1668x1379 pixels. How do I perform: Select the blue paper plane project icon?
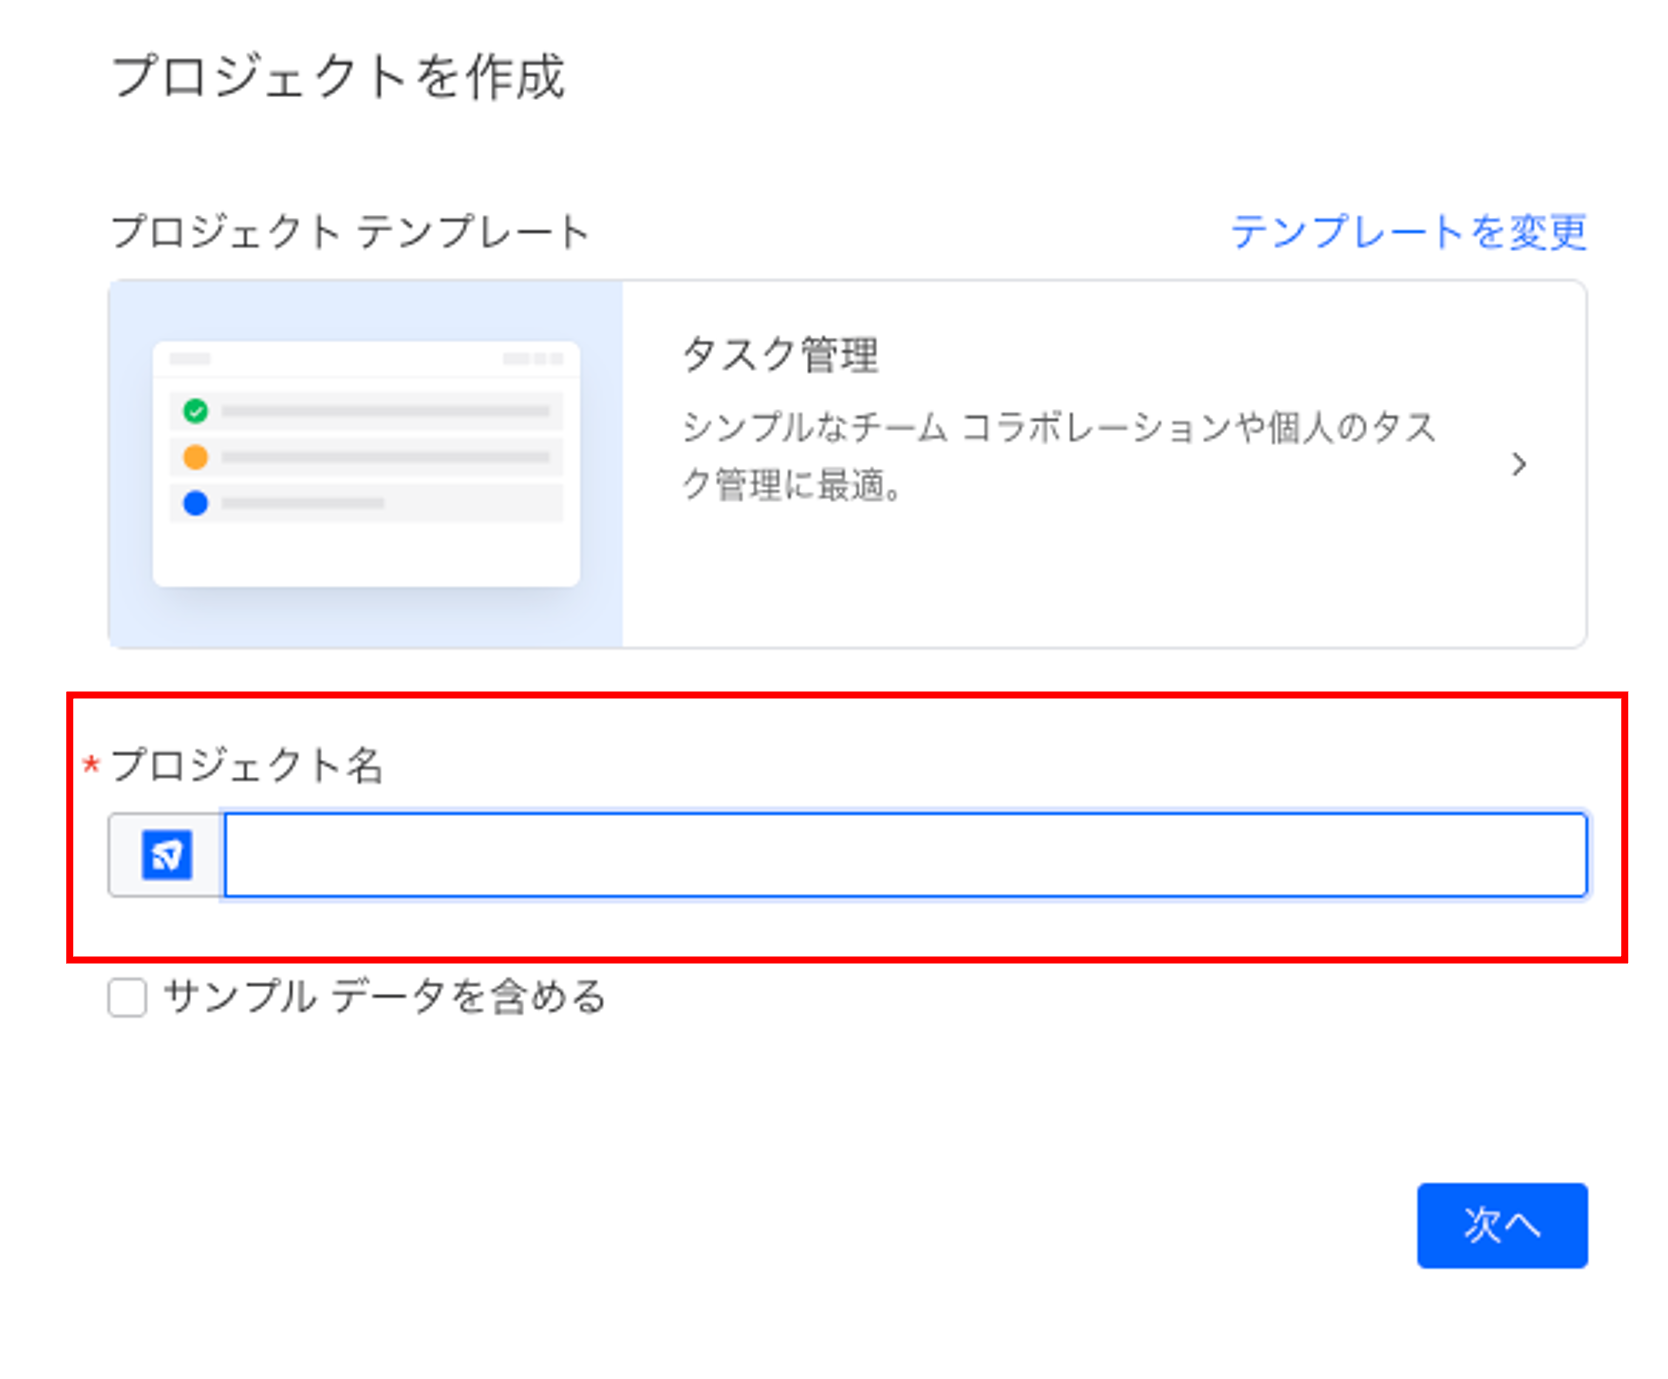pyautogui.click(x=166, y=856)
